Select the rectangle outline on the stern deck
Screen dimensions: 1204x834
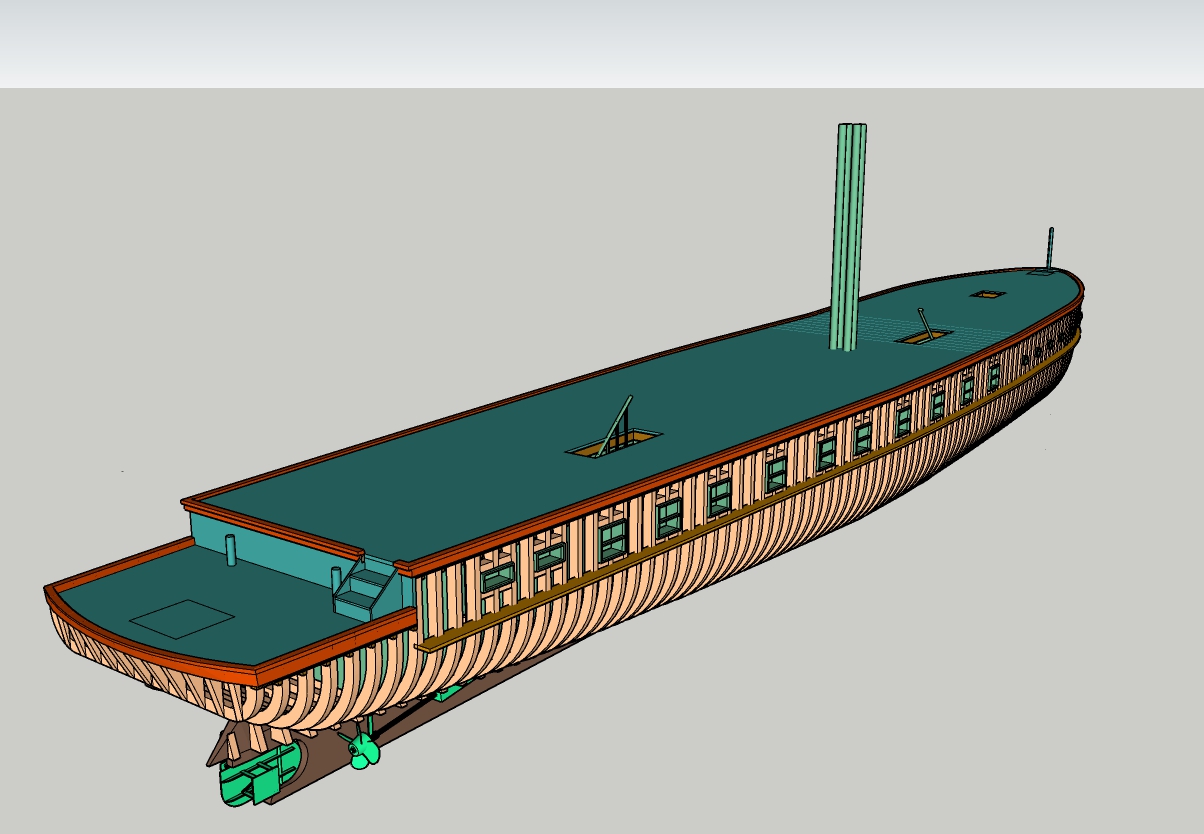coord(182,618)
